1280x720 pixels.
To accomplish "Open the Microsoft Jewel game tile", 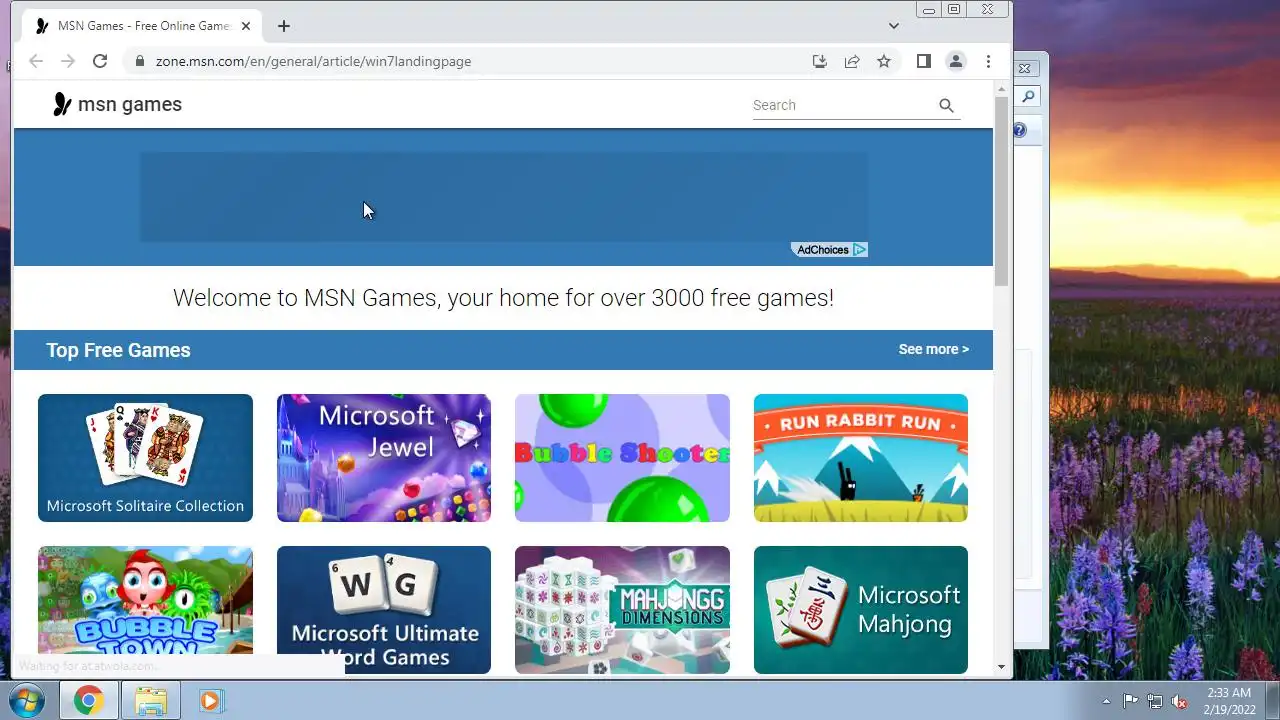I will [x=384, y=458].
